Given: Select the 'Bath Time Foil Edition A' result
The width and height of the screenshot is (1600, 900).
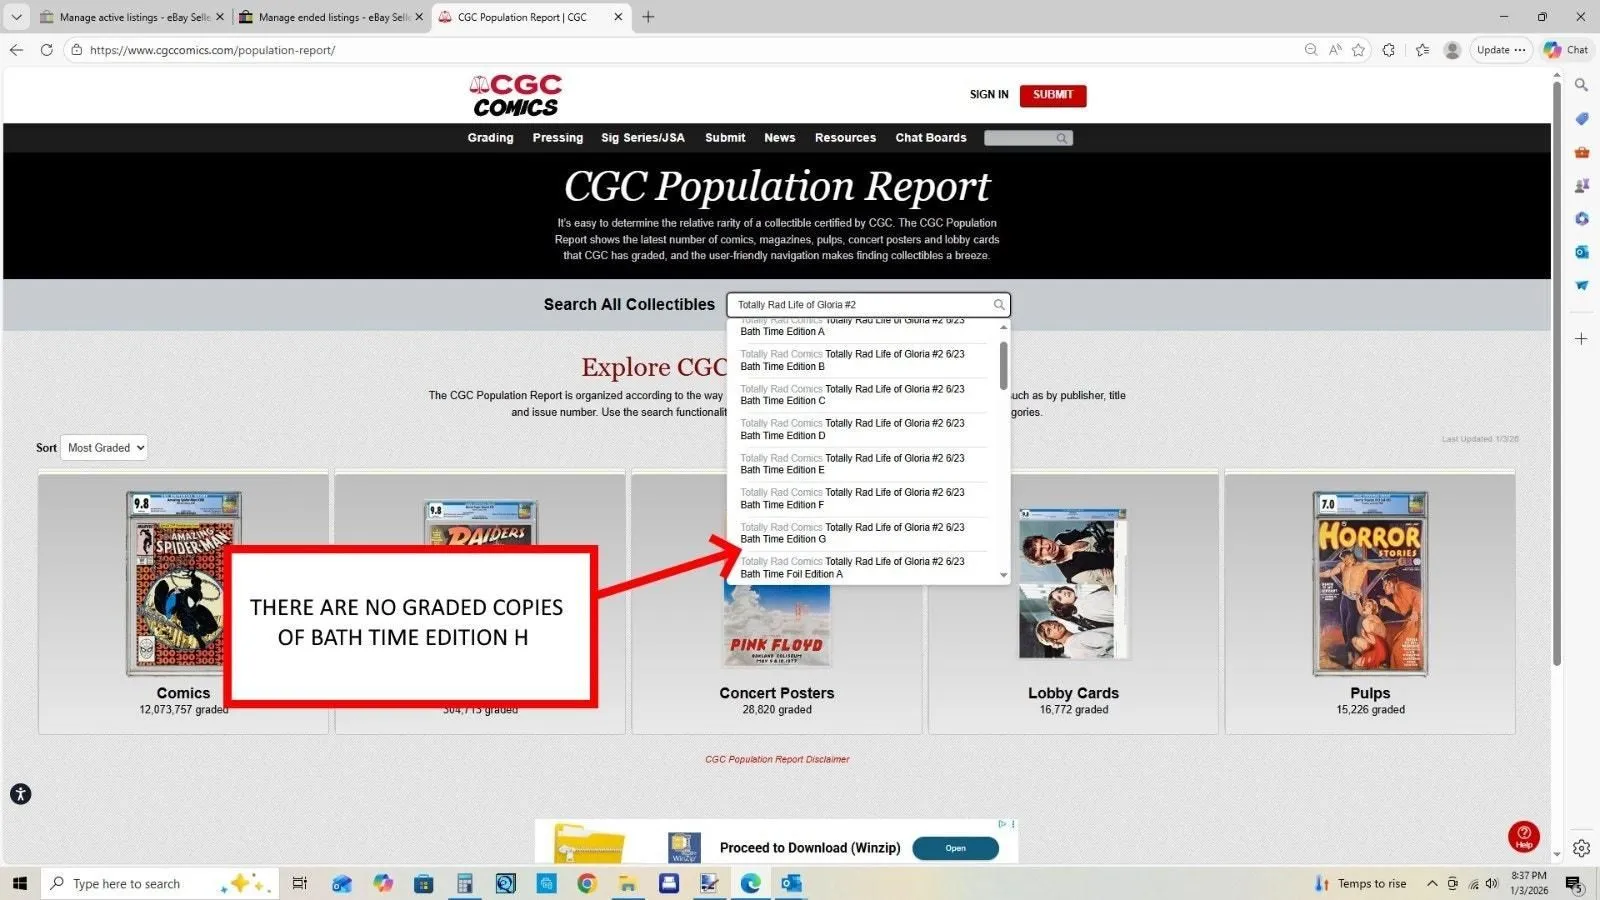Looking at the screenshot, I should pos(862,568).
